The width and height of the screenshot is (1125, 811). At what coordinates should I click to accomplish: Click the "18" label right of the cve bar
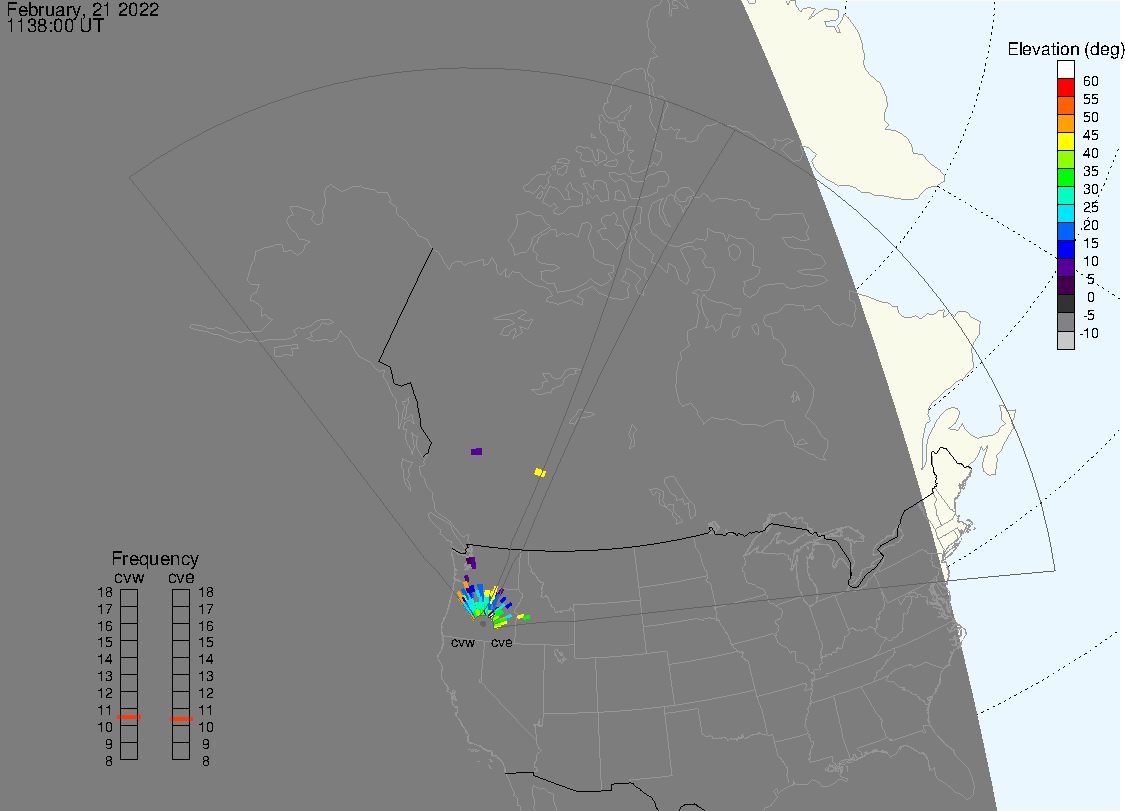206,593
